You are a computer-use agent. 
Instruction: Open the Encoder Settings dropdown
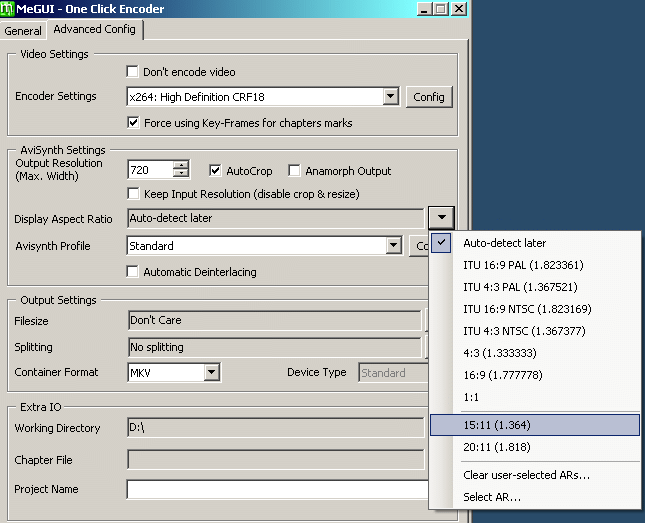click(x=390, y=97)
